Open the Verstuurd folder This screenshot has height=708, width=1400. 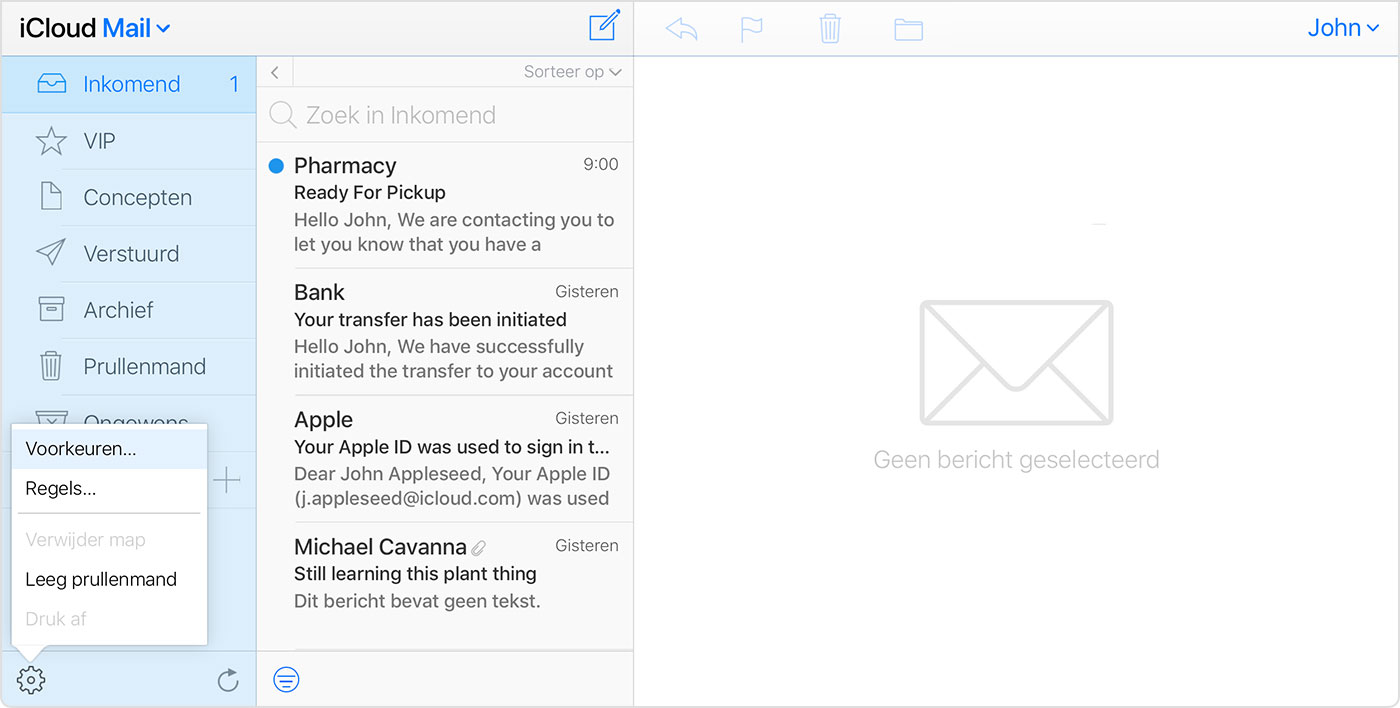click(x=131, y=254)
